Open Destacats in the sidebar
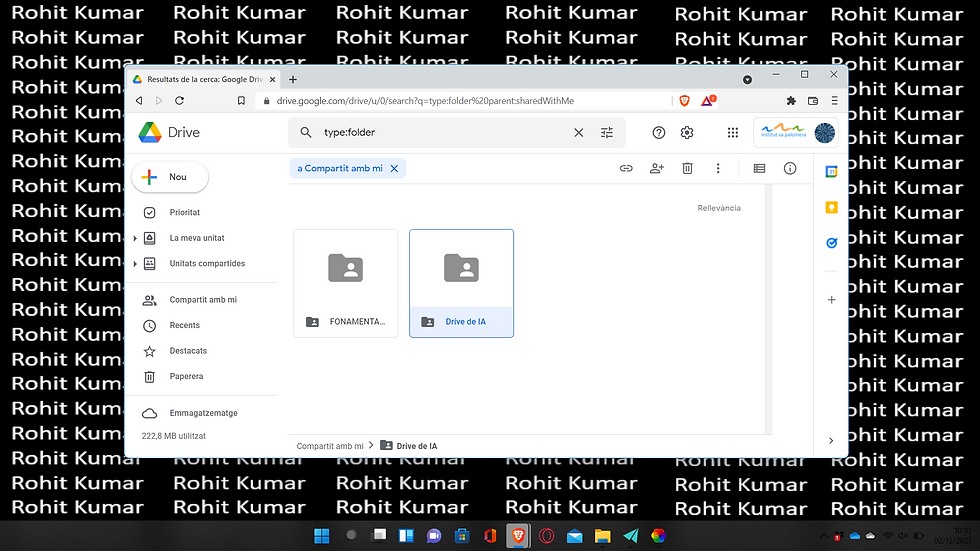Viewport: 980px width, 551px height. click(188, 351)
